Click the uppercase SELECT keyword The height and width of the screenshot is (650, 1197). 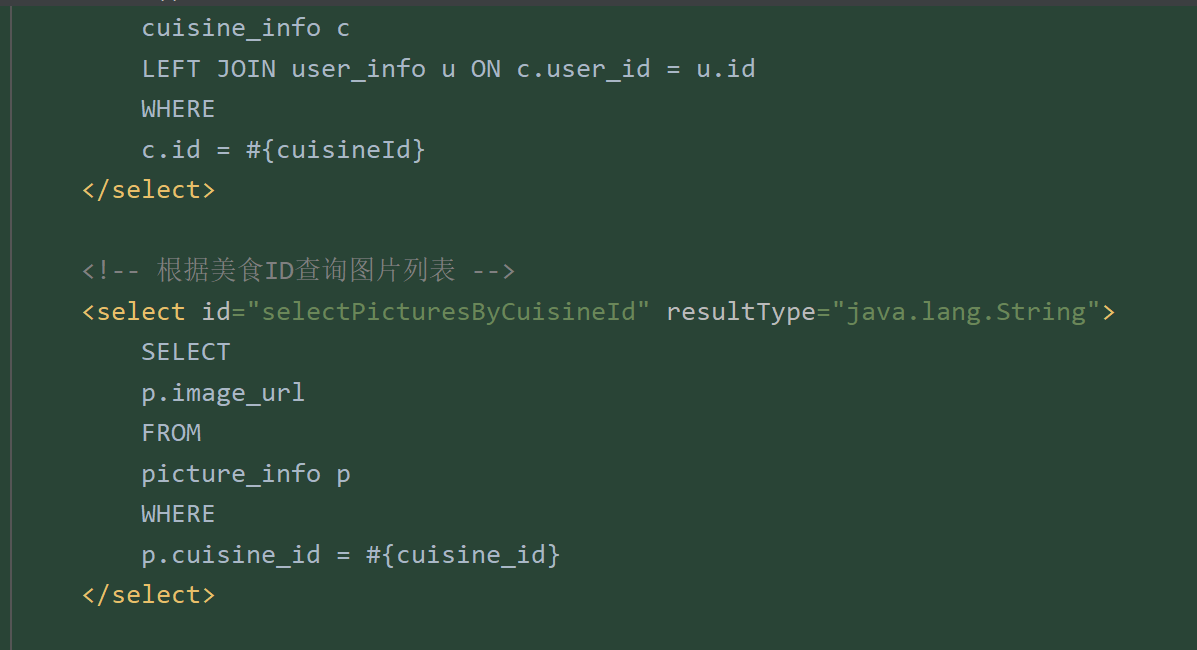pyautogui.click(x=186, y=352)
